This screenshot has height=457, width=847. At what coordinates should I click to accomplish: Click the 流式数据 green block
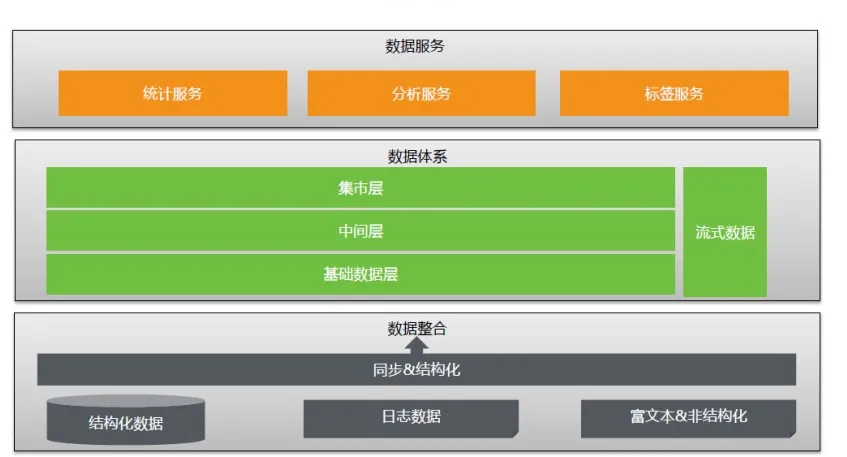[x=725, y=232]
